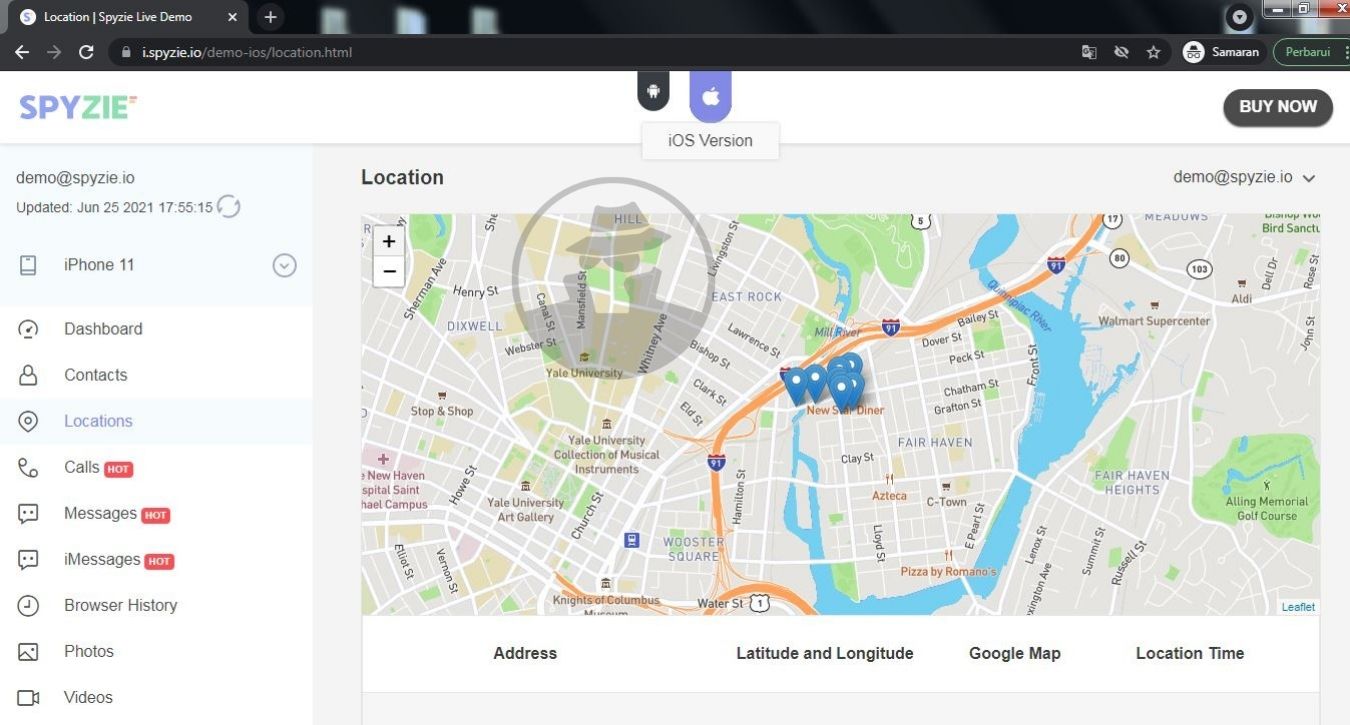Image resolution: width=1350 pixels, height=725 pixels.
Task: Switch to the Android version icon
Action: 653,91
